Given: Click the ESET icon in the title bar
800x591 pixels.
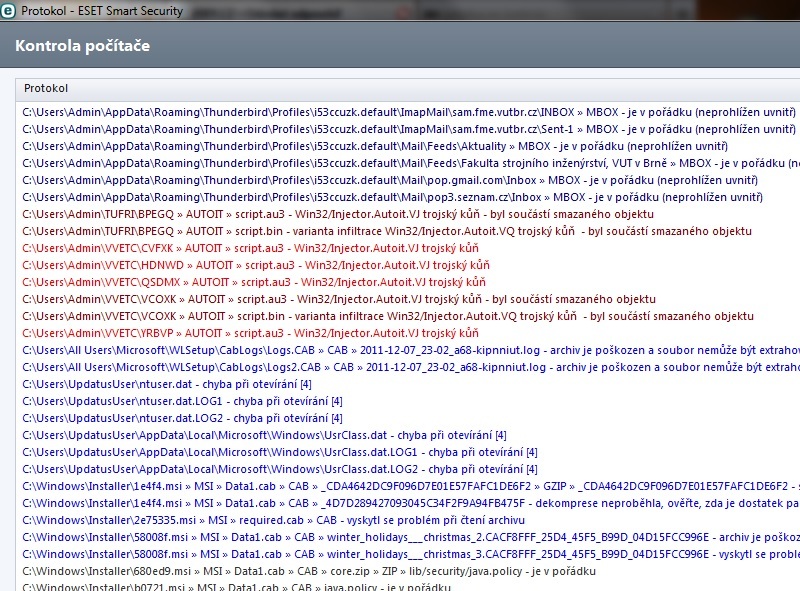Looking at the screenshot, I should click(x=9, y=12).
